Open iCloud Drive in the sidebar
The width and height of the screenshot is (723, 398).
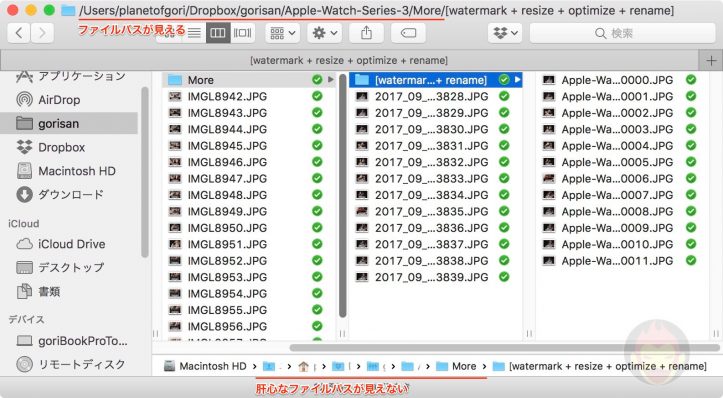(x=69, y=244)
